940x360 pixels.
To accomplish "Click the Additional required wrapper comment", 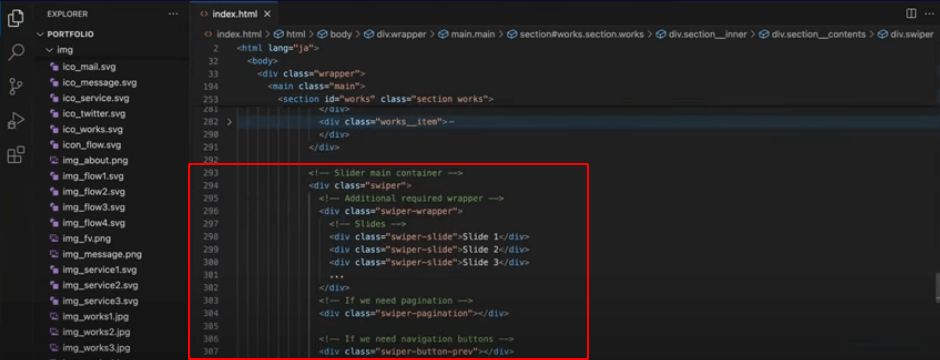I will click(x=411, y=198).
